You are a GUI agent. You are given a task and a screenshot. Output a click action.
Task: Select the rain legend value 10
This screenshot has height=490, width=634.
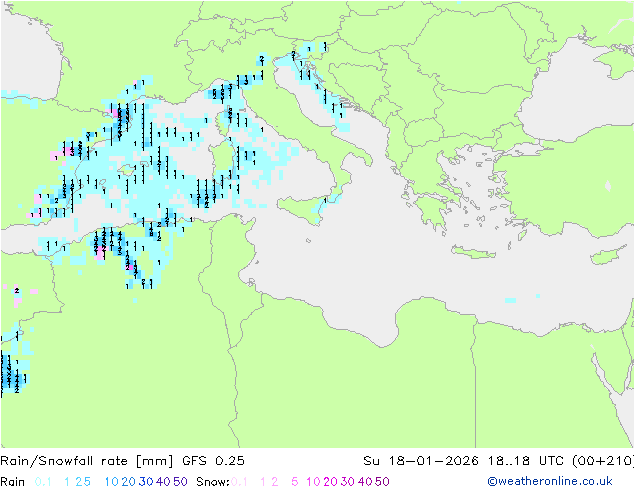tap(112, 482)
